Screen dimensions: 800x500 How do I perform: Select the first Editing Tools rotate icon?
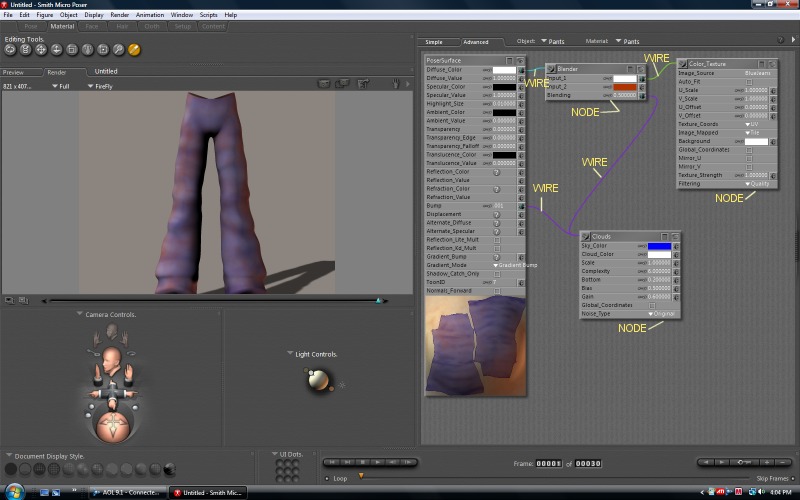tap(10, 49)
